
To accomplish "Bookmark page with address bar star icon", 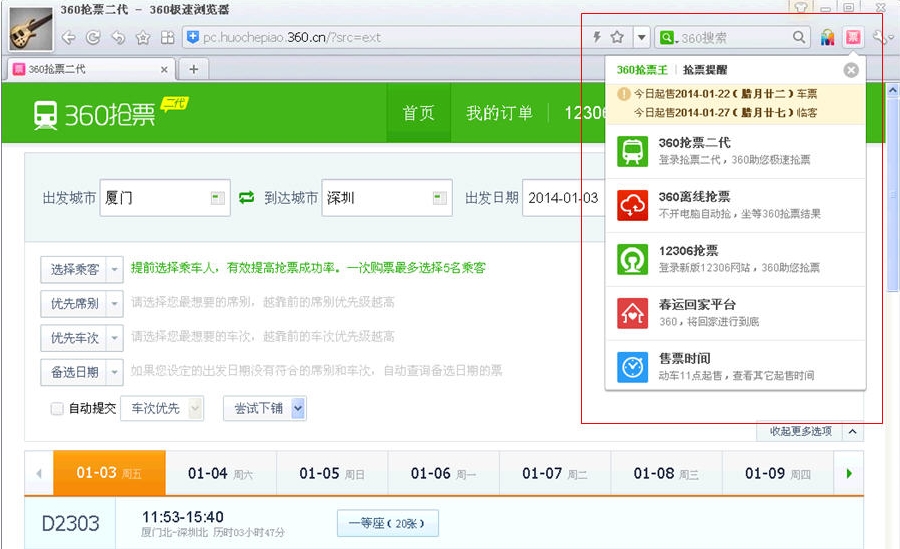I will (617, 37).
